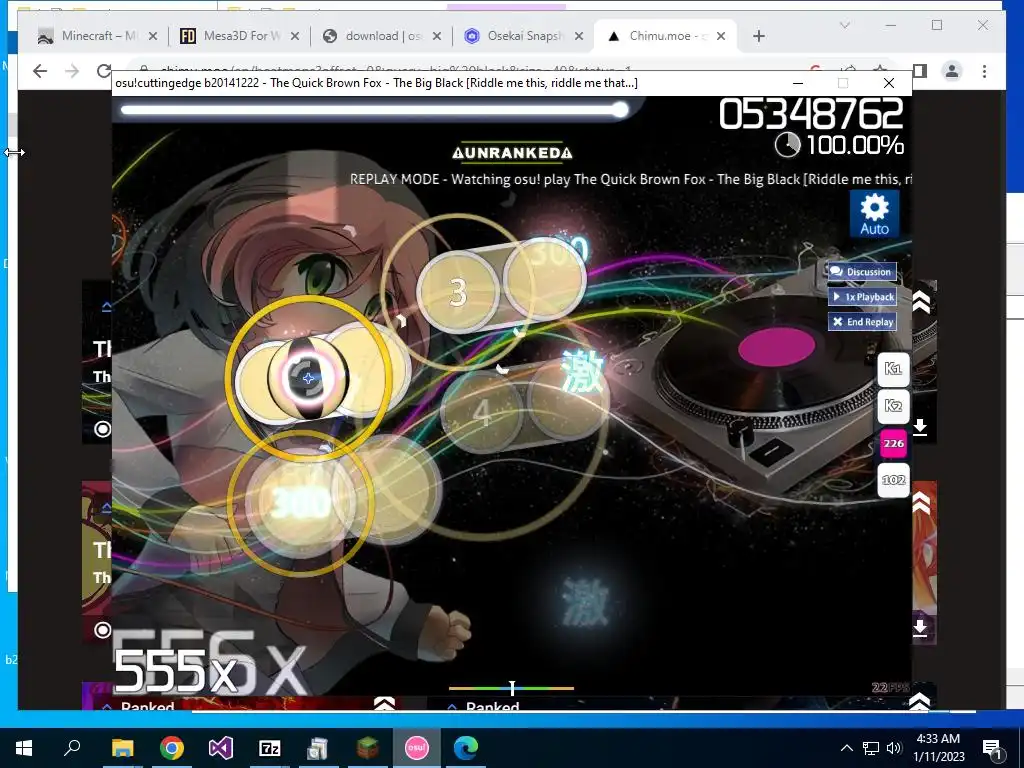The image size is (1024, 768).
Task: Select the lower-left card radio circle
Action: click(103, 630)
